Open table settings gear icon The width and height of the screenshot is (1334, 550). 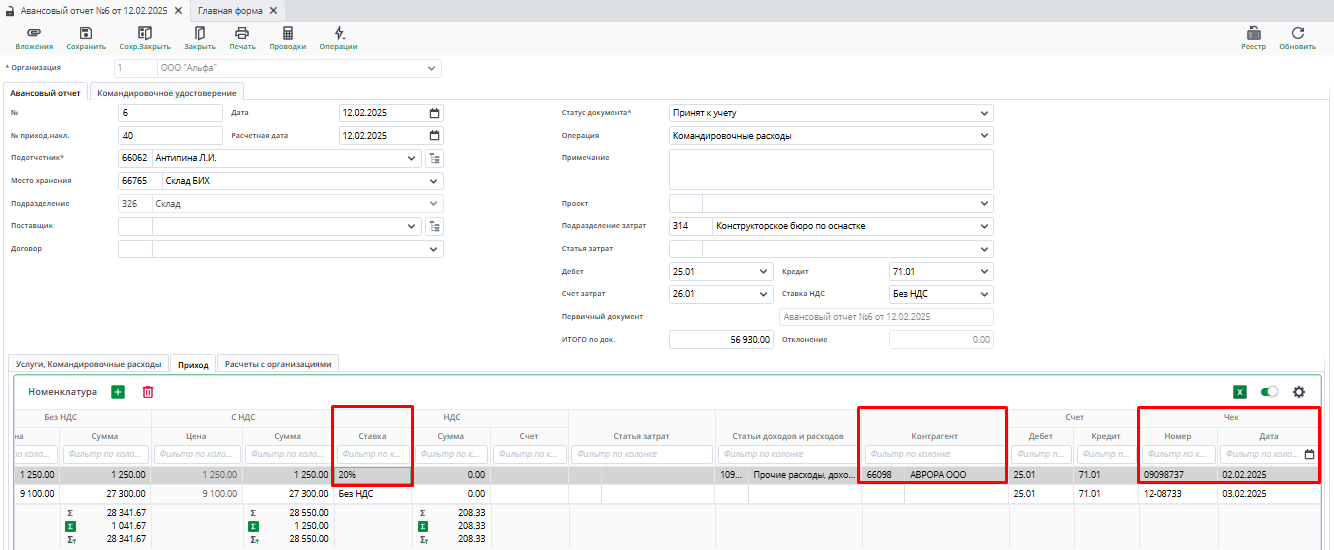pos(1299,392)
